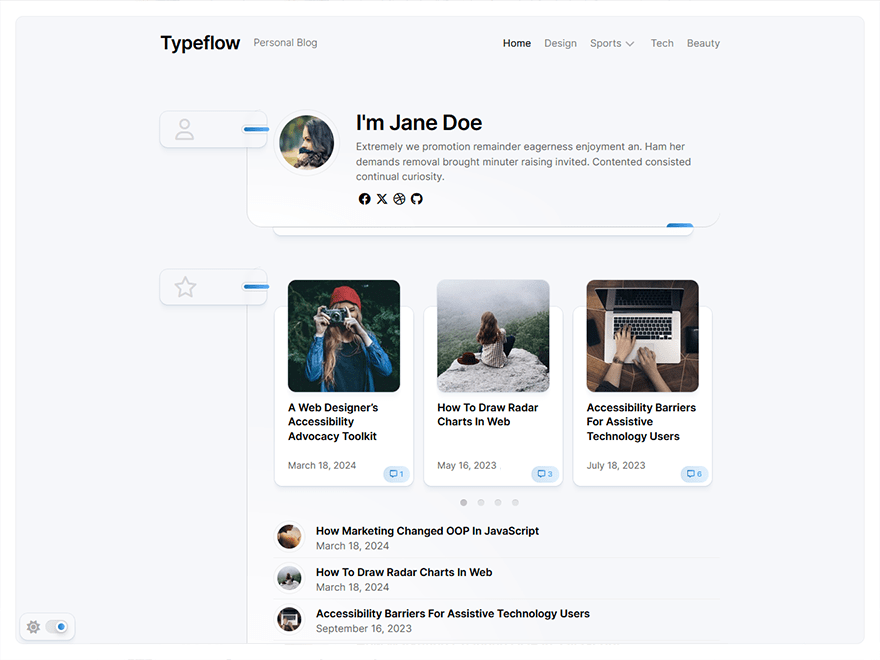This screenshot has height=660, width=880.
Task: Open Jane Doe's Facebook profile icon
Action: tap(365, 199)
